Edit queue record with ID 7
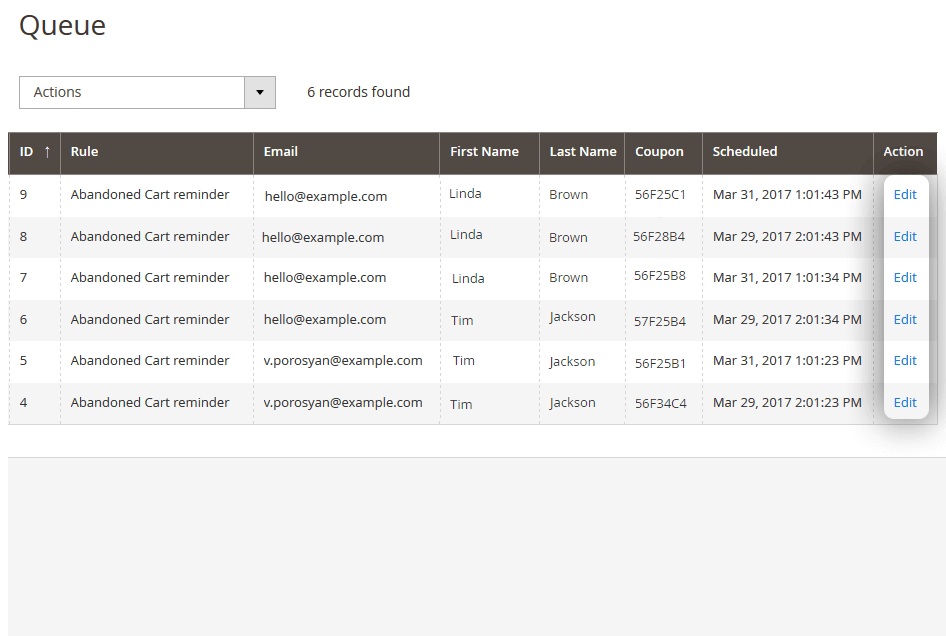The width and height of the screenshot is (946, 636). (x=905, y=278)
